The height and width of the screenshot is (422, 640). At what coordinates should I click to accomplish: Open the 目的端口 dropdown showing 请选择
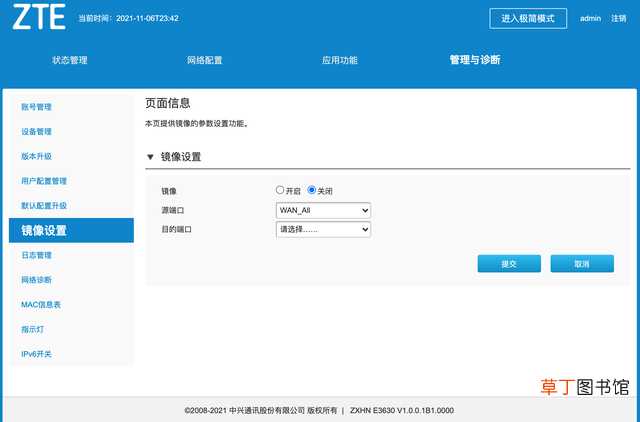(x=323, y=229)
